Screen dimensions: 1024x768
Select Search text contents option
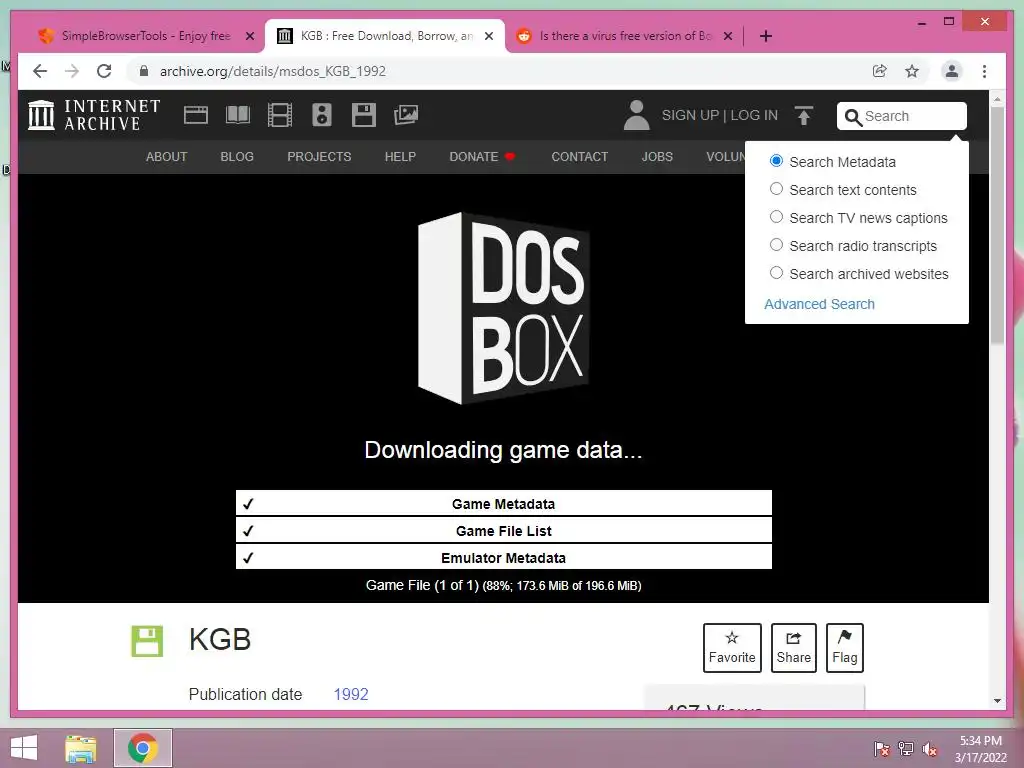[776, 189]
